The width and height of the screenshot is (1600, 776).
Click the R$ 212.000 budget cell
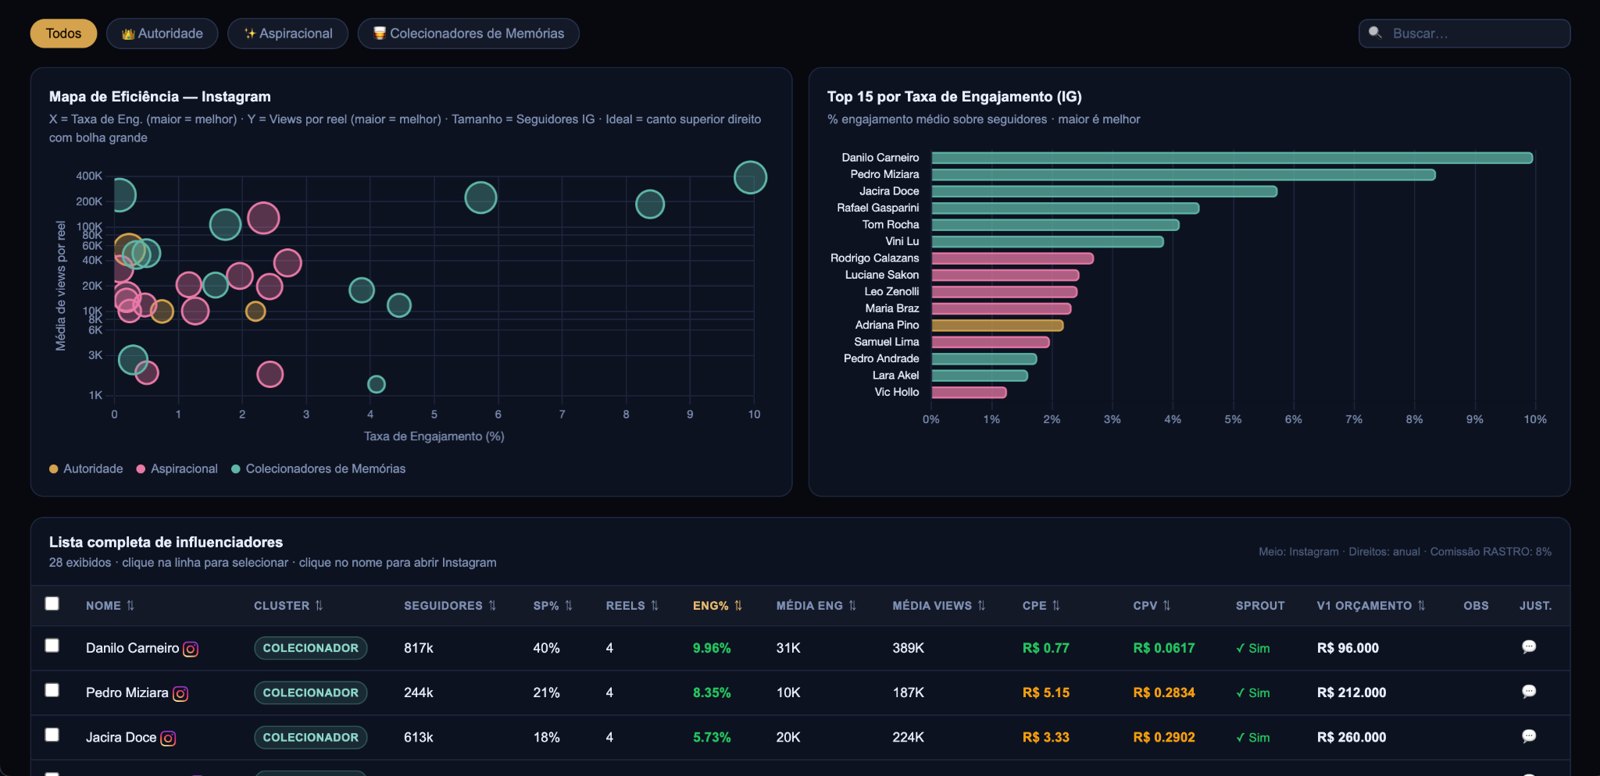(1351, 692)
